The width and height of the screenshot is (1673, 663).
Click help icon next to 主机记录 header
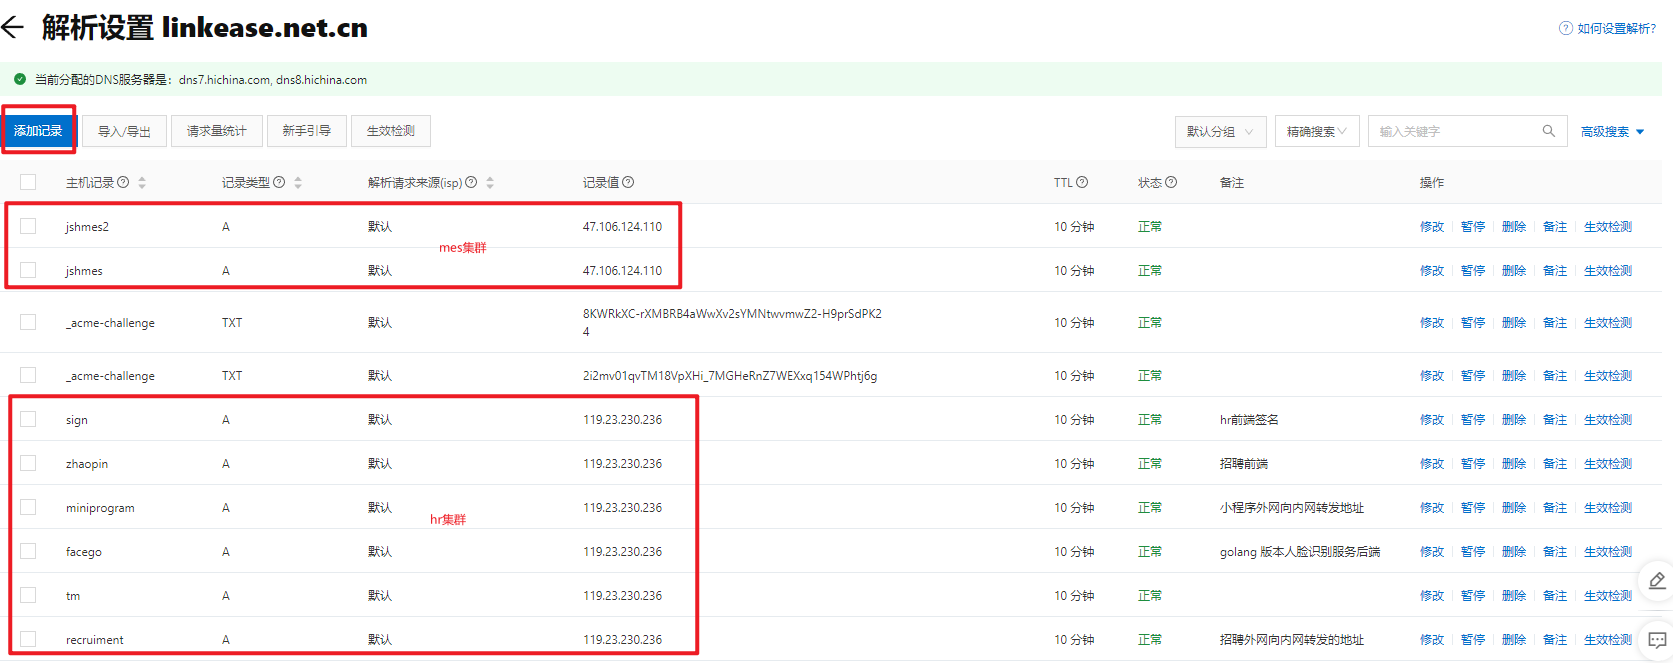[123, 182]
